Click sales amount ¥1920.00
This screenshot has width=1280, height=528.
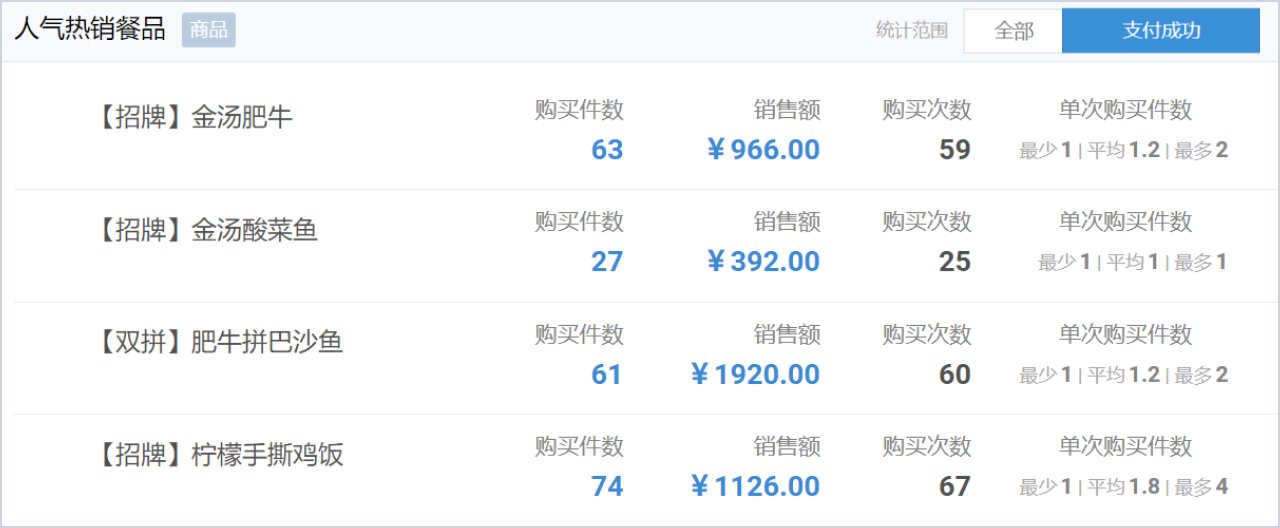coord(755,375)
